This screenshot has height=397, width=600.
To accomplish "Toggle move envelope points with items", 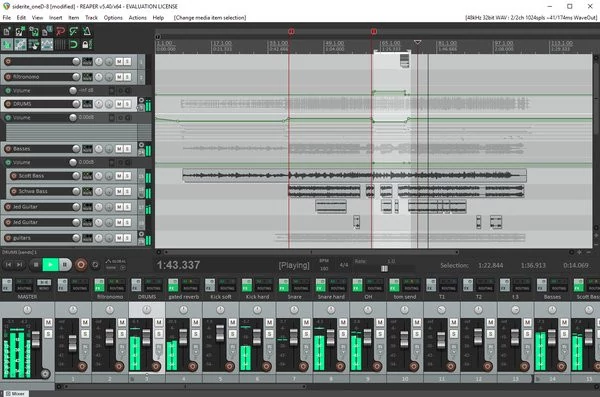I will (47, 44).
